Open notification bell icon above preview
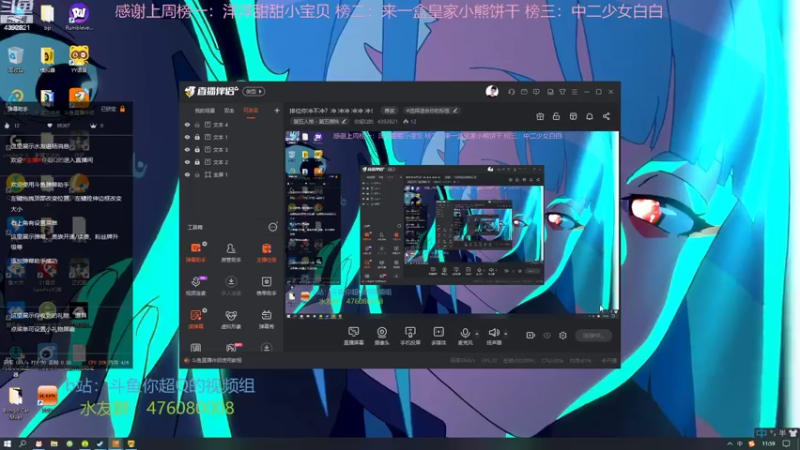 (x=589, y=116)
